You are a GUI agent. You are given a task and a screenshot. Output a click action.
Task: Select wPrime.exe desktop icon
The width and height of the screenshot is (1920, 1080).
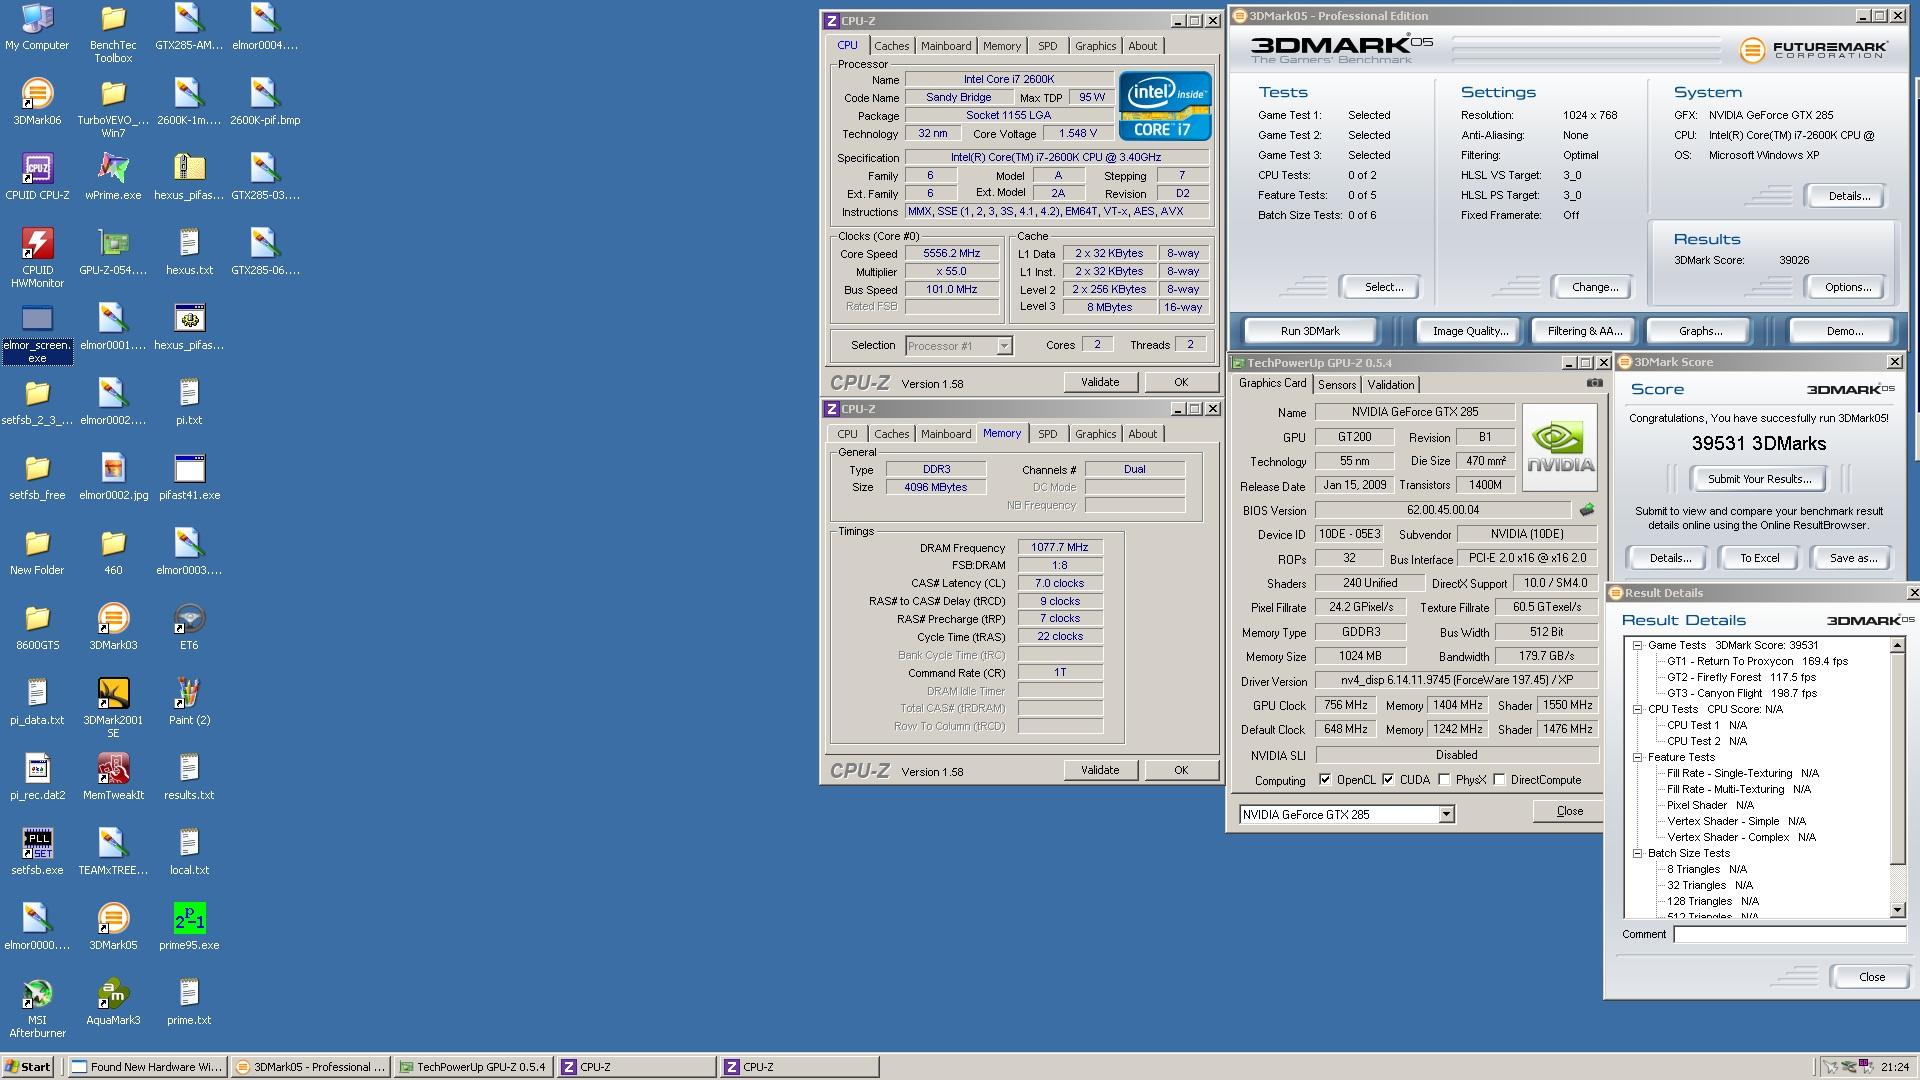113,177
